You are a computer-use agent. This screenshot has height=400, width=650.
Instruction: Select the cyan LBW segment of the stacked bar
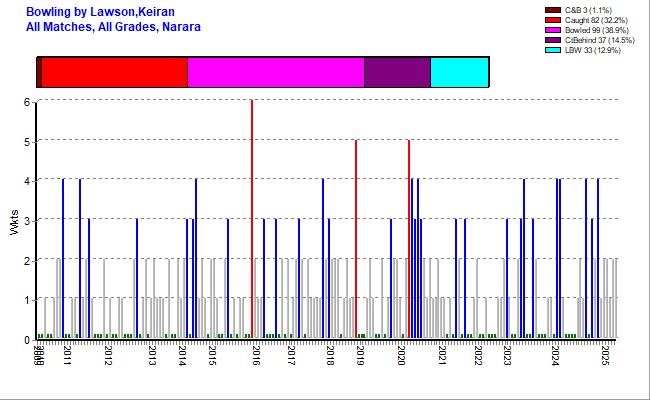pos(460,73)
